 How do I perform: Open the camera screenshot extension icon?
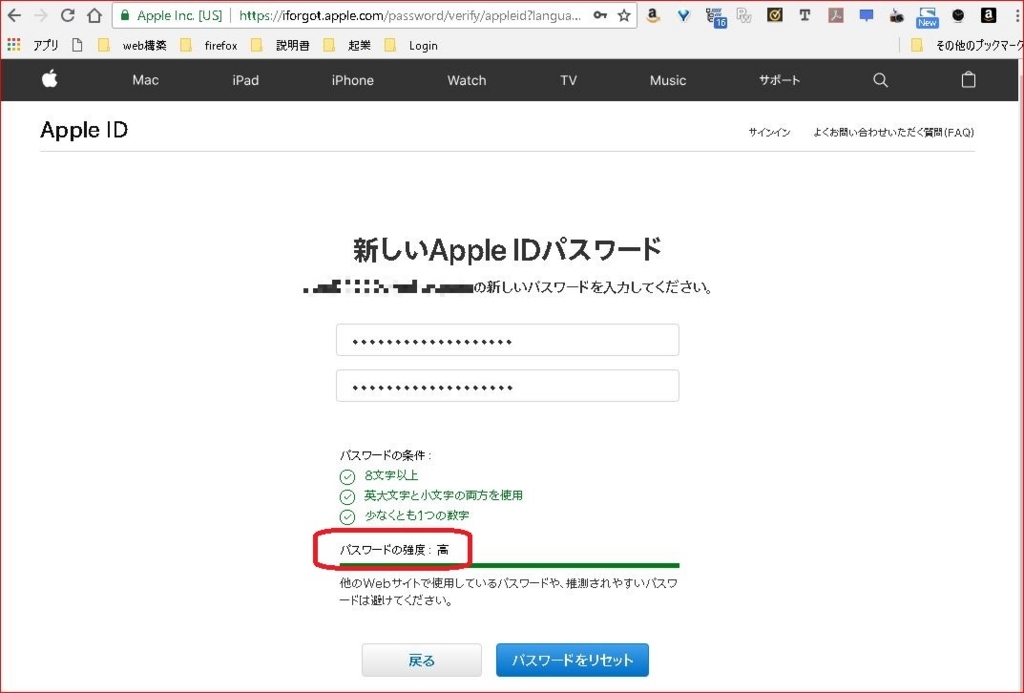coord(897,15)
